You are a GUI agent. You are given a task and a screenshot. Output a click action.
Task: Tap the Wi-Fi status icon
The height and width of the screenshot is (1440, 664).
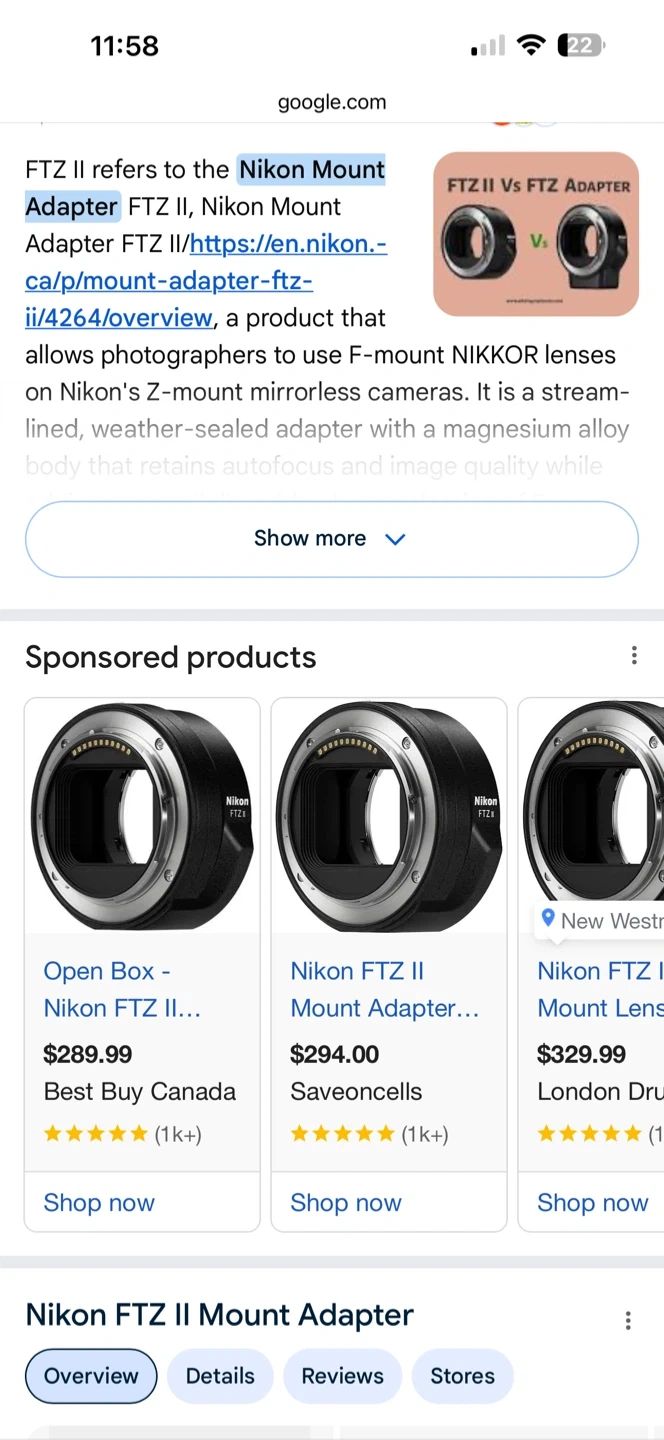tap(531, 46)
